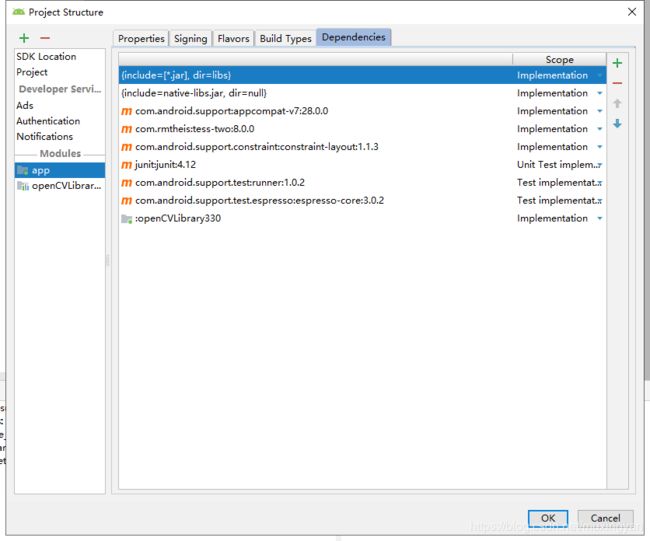Select the {include=native-libs.jar, dir=null} row
Screen dimensions: 650x541
362,93
